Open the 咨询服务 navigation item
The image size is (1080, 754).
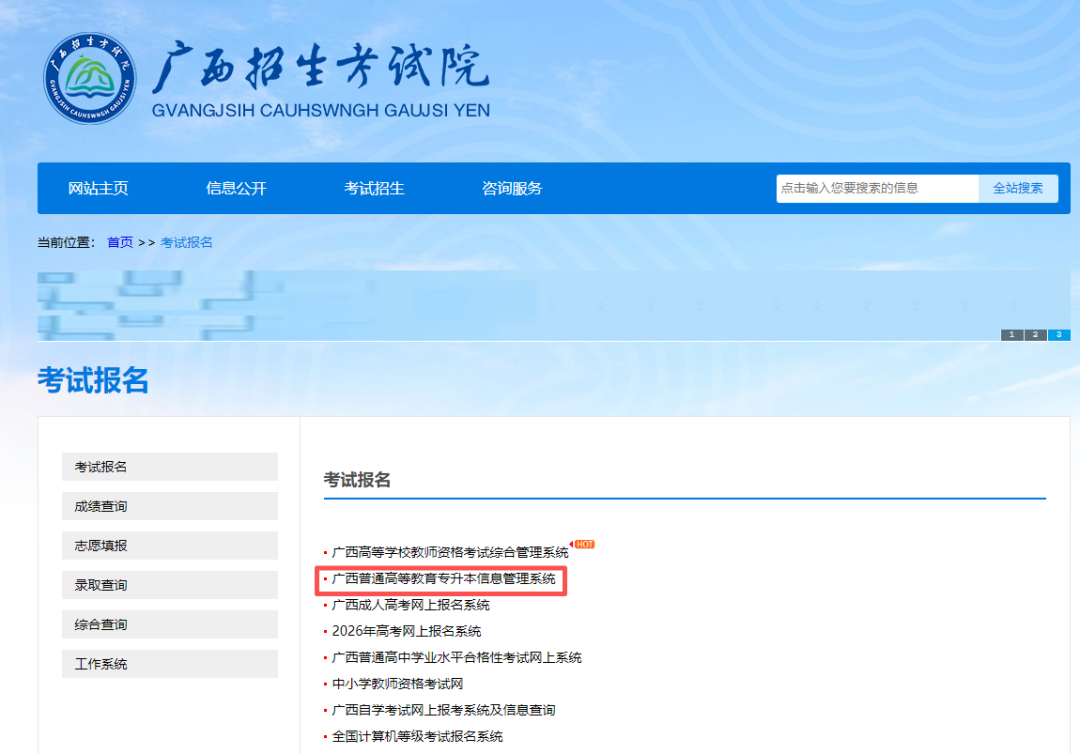point(512,188)
